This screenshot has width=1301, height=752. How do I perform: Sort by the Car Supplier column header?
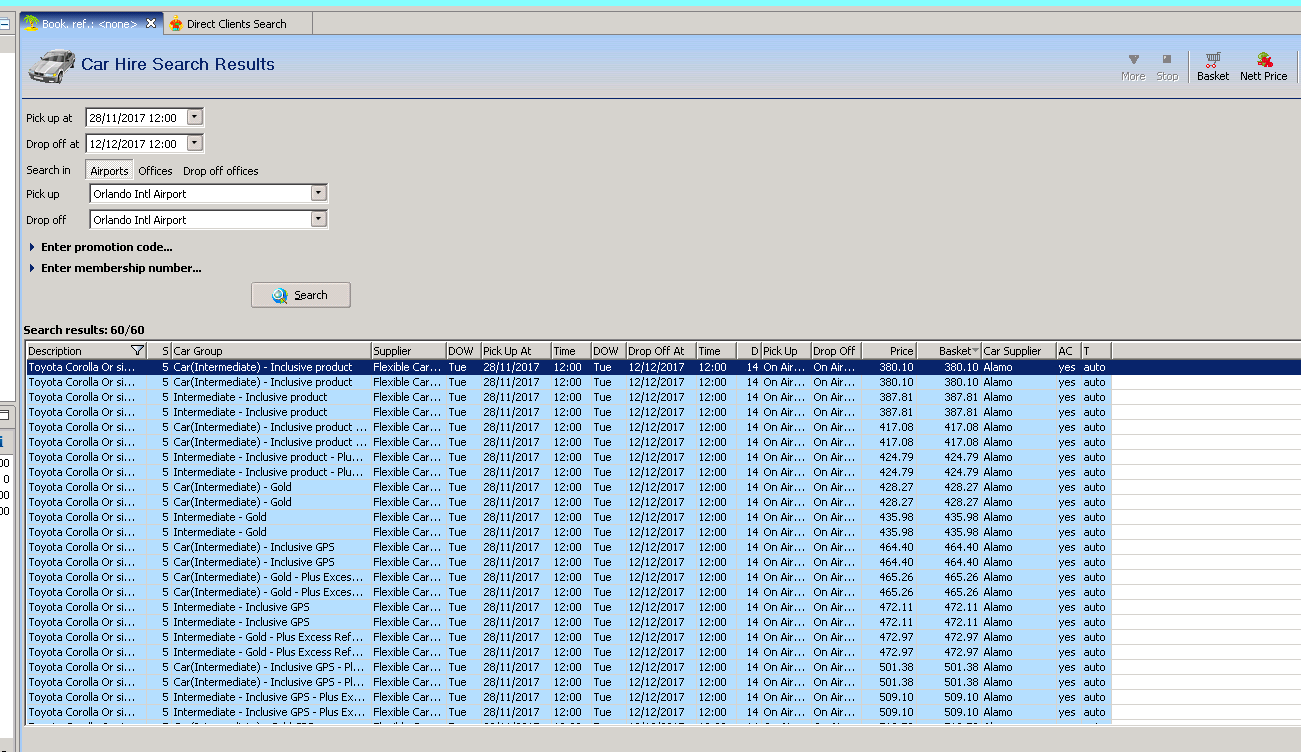click(1018, 351)
